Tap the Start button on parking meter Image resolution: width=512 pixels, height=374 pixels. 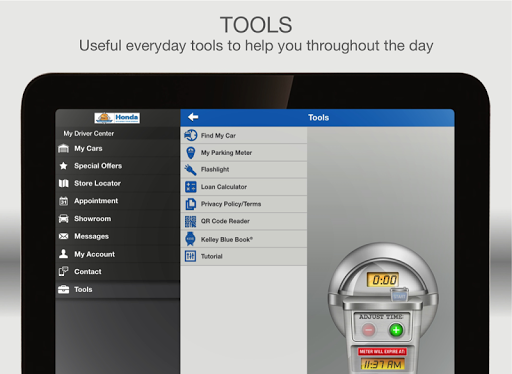coord(399,295)
